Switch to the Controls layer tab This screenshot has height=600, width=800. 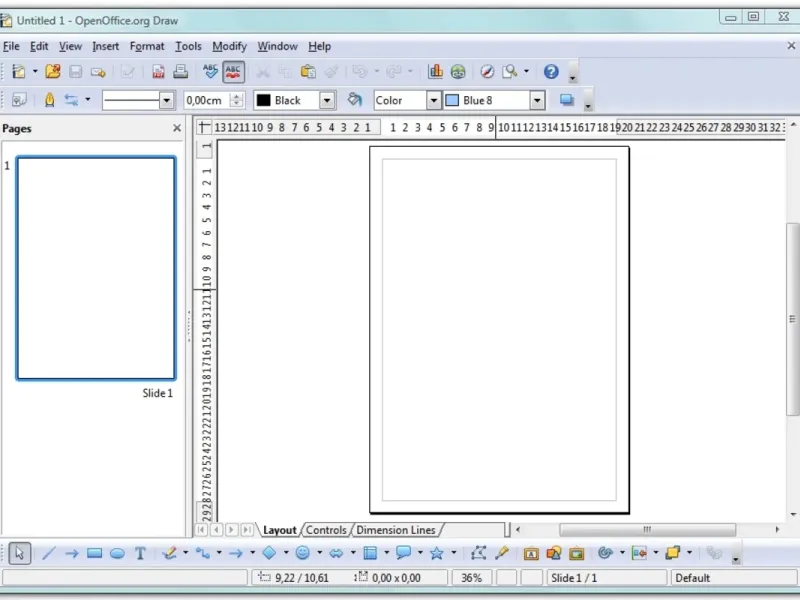[x=326, y=530]
